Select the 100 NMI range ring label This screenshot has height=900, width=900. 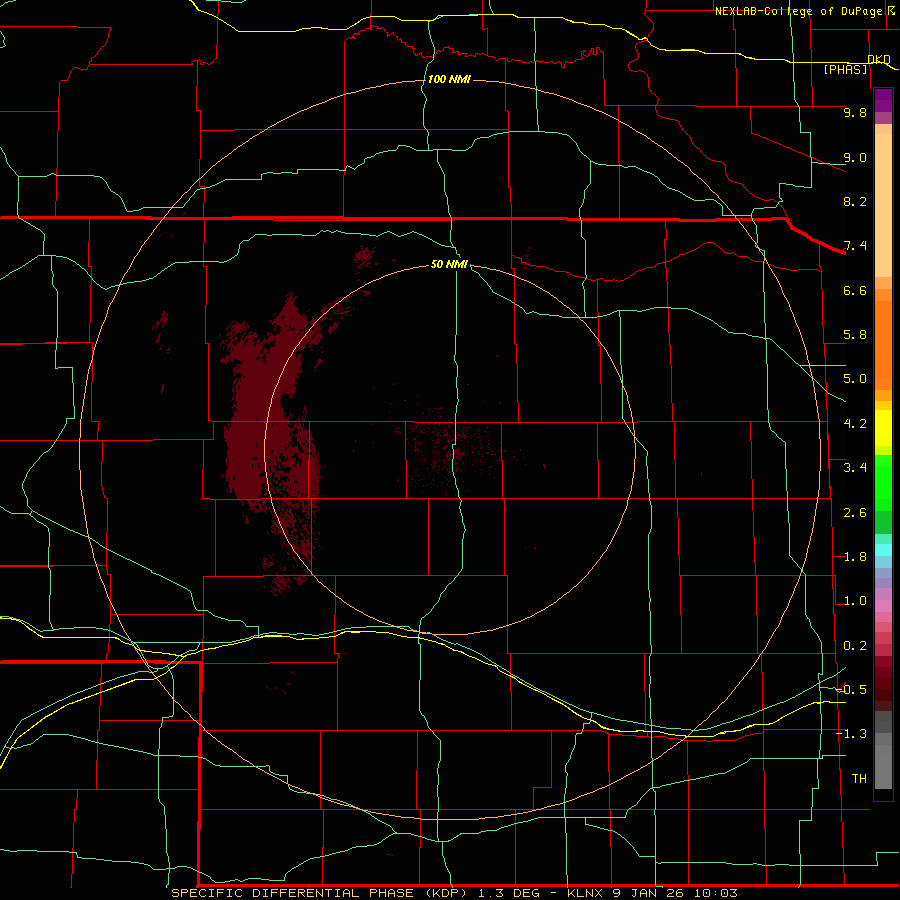449,79
